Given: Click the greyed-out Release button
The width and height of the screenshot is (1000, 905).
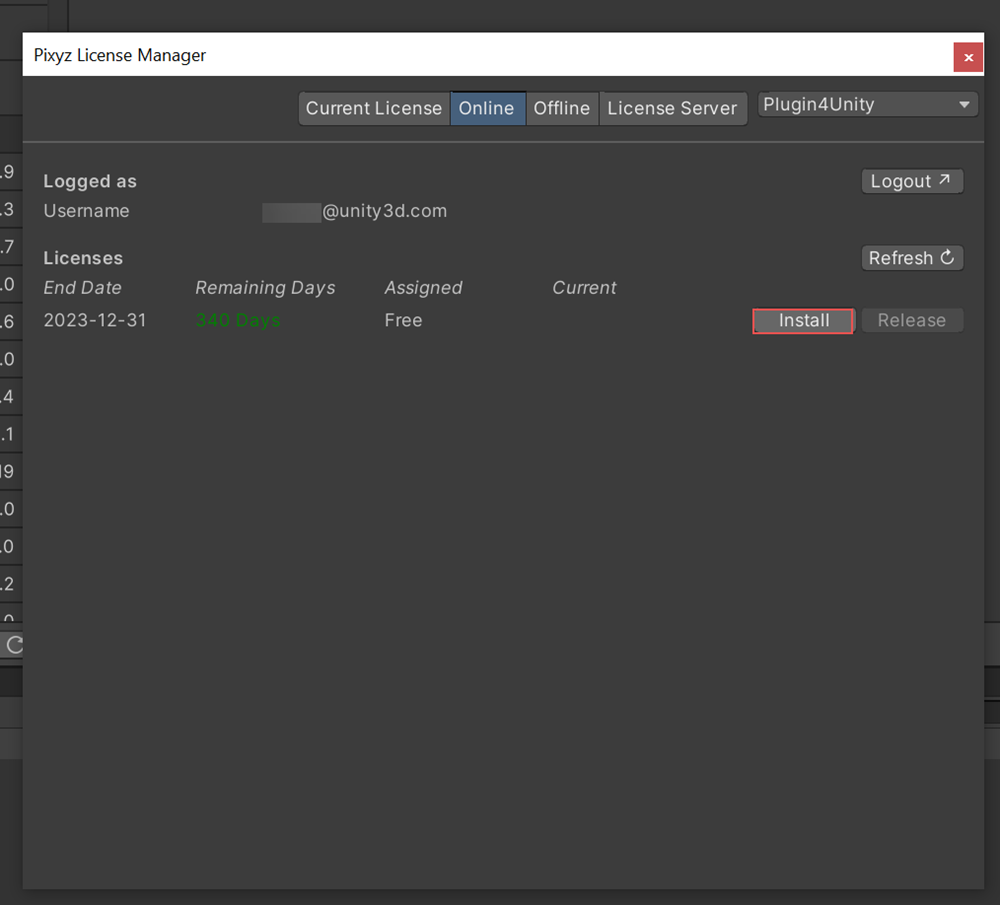Looking at the screenshot, I should 912,320.
